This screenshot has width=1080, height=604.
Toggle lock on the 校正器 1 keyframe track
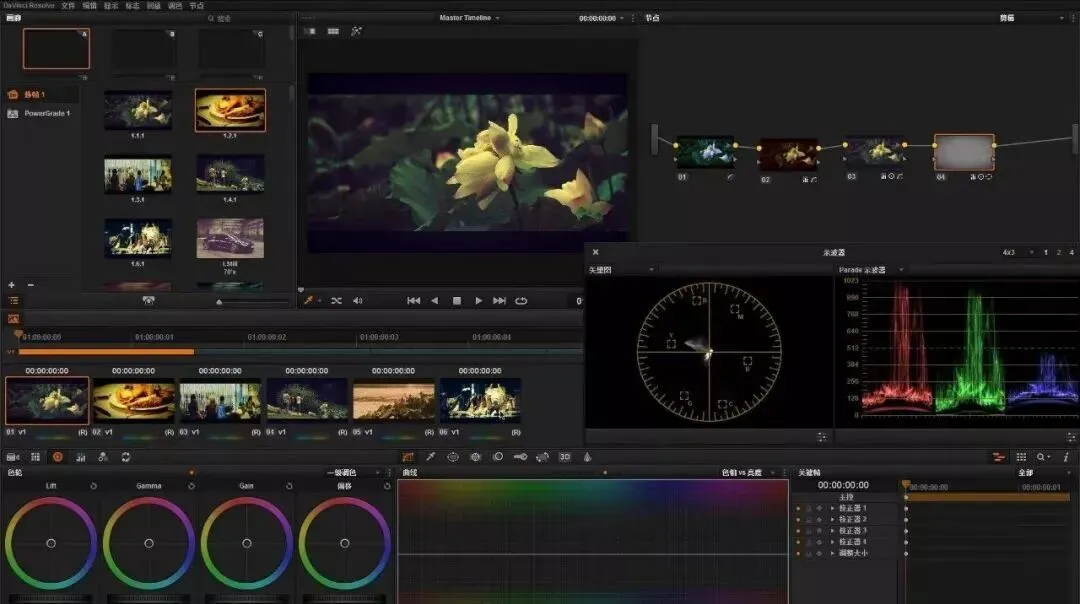(808, 508)
